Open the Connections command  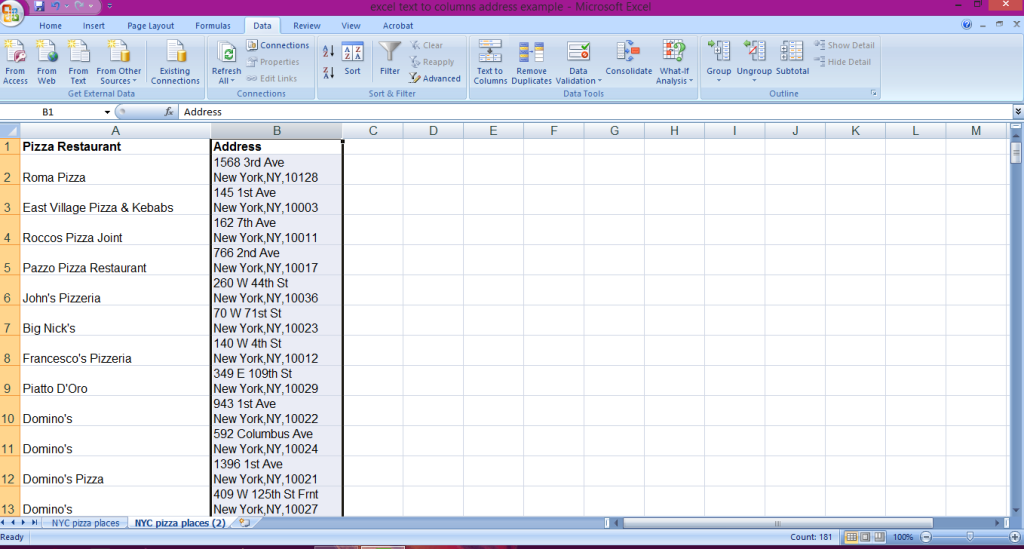click(278, 45)
